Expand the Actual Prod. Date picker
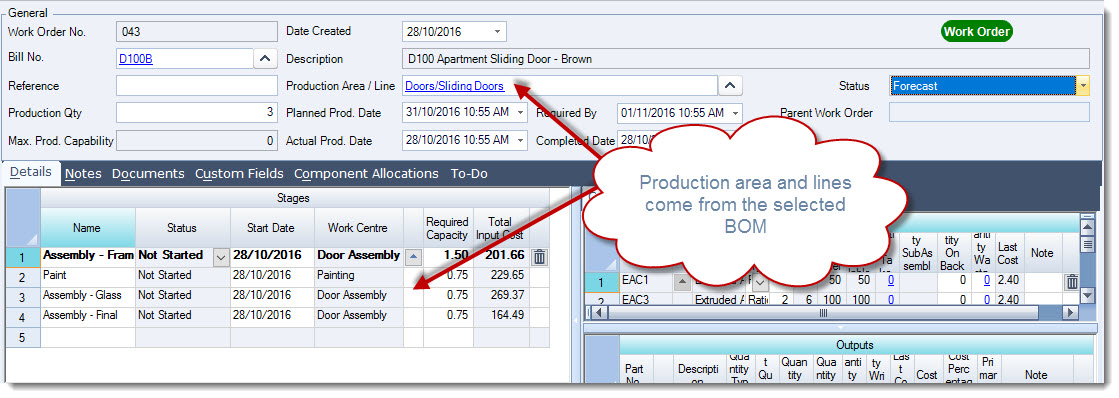The image size is (1119, 398). (520, 140)
